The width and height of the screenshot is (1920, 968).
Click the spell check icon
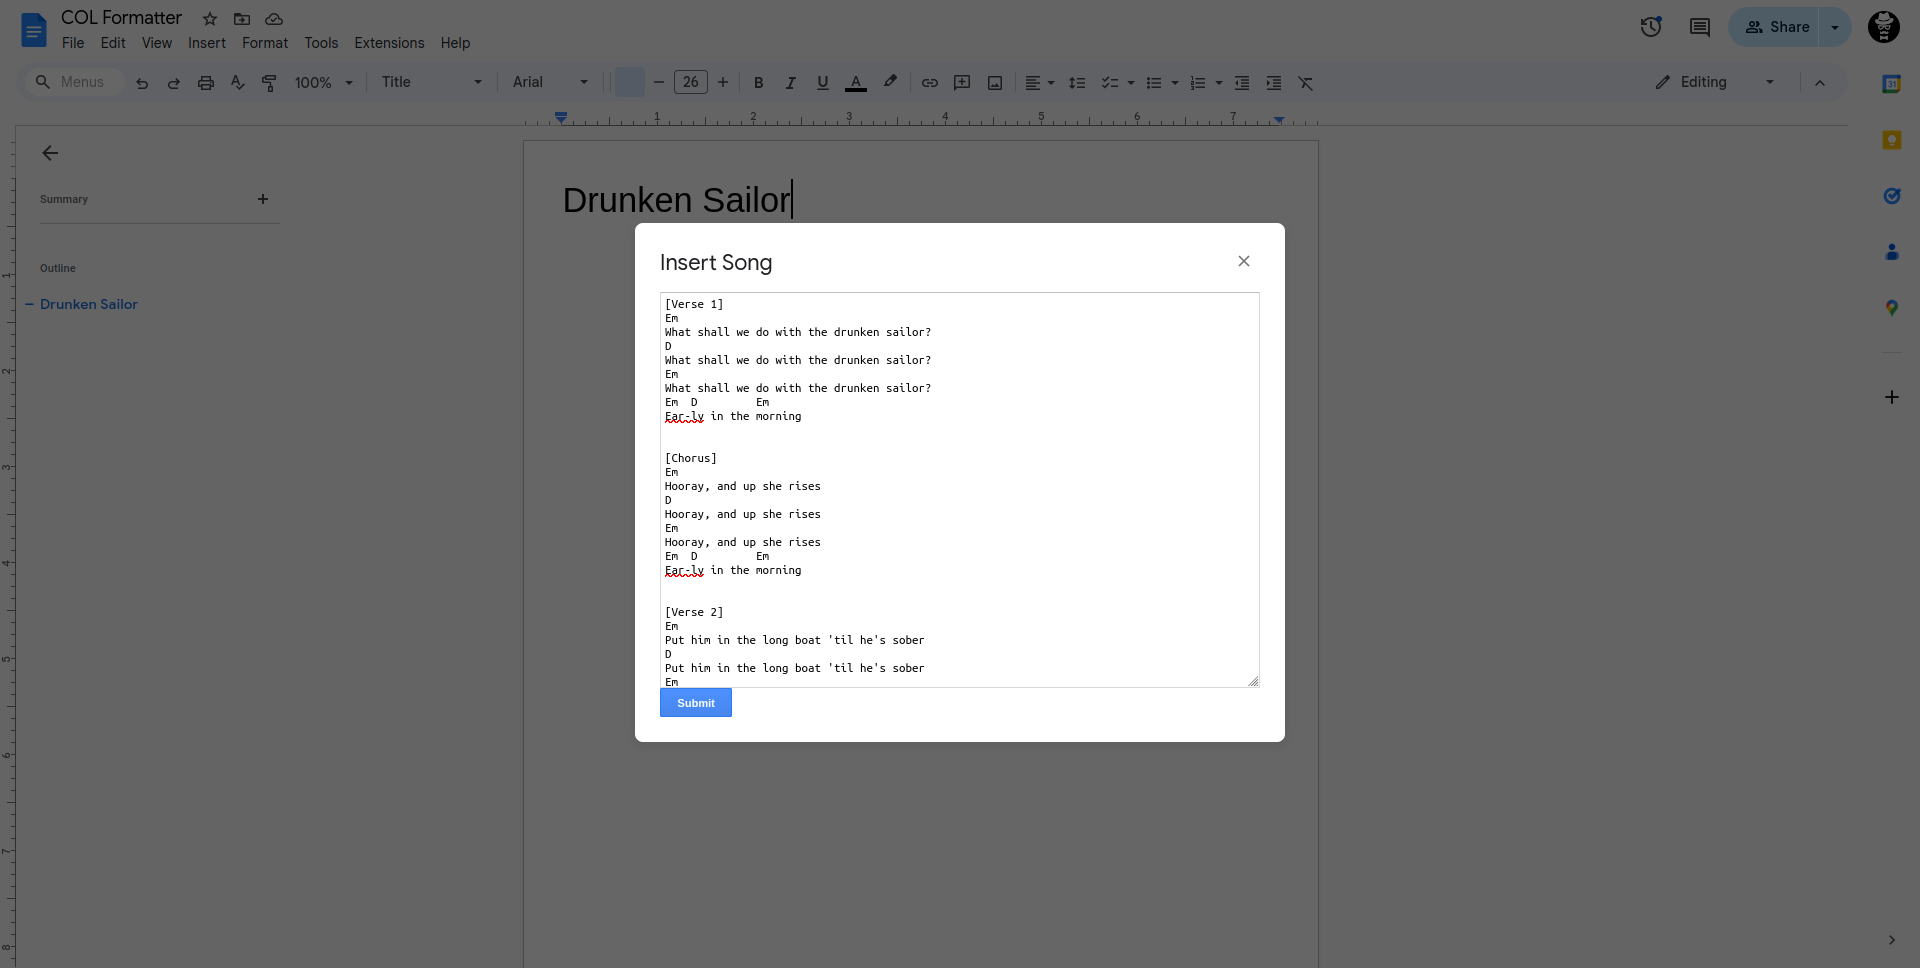(x=238, y=83)
